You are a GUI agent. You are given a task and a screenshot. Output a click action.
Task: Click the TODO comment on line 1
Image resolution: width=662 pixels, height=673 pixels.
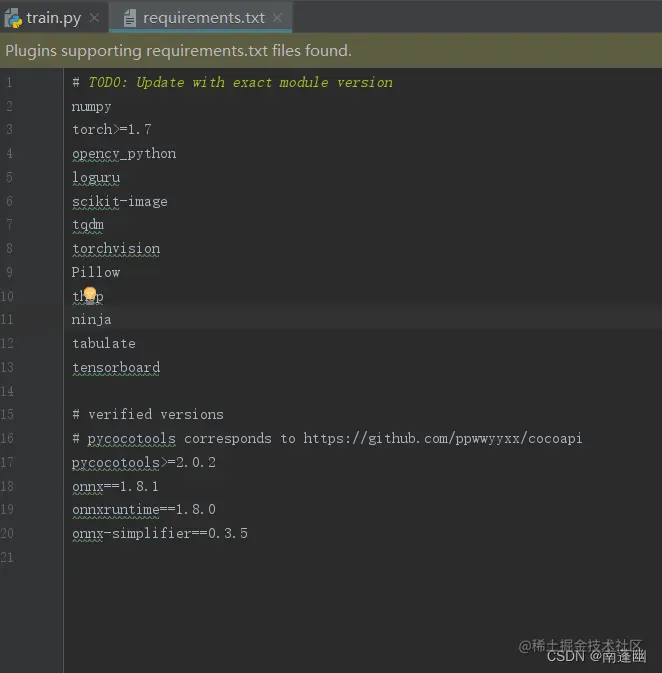click(232, 82)
